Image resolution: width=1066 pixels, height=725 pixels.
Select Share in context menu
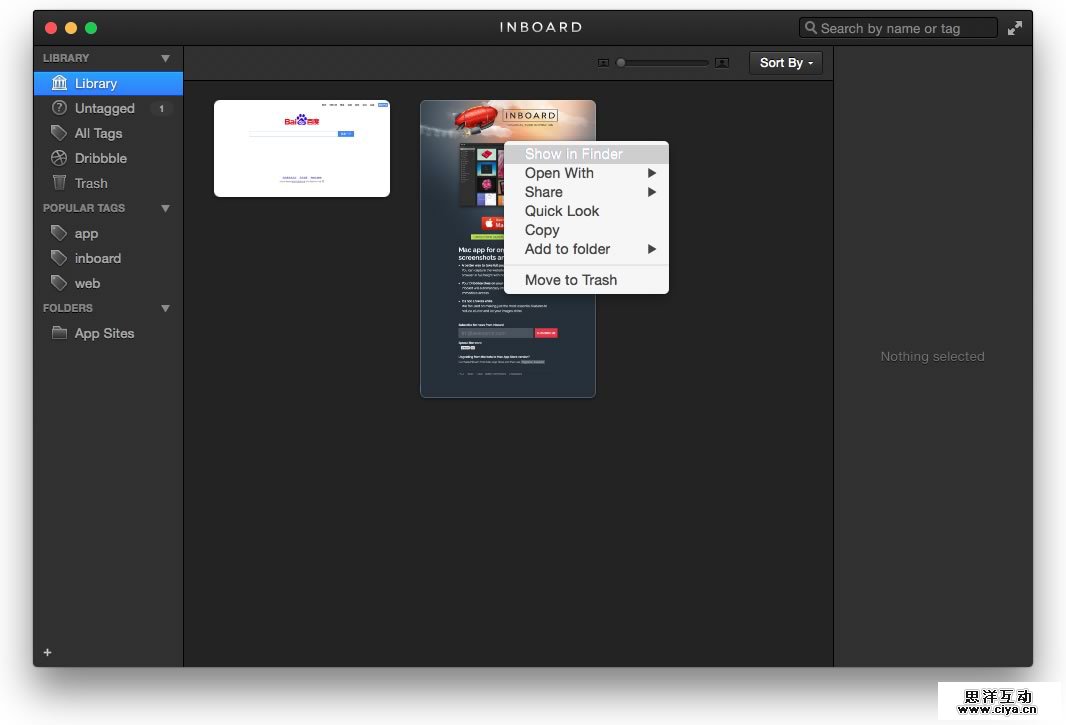point(586,192)
